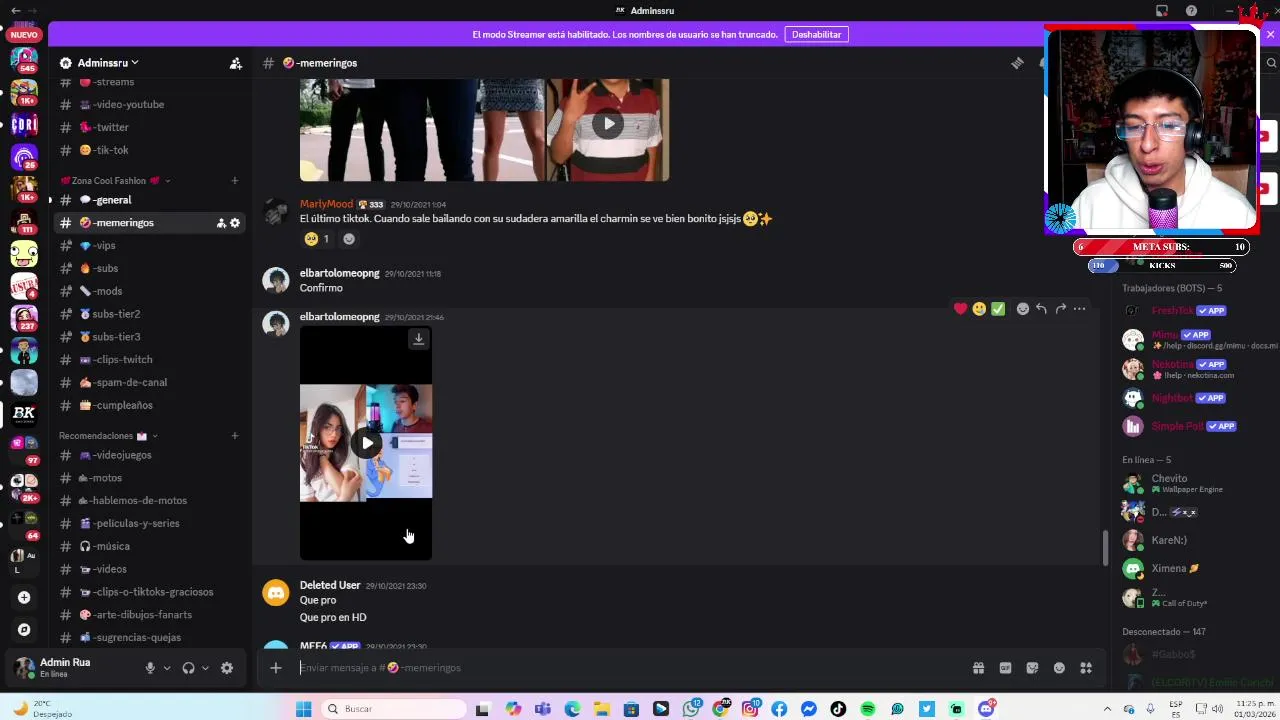This screenshot has width=1280, height=720.
Task: Add reaction to MarlyMood's message
Action: [x=349, y=239]
